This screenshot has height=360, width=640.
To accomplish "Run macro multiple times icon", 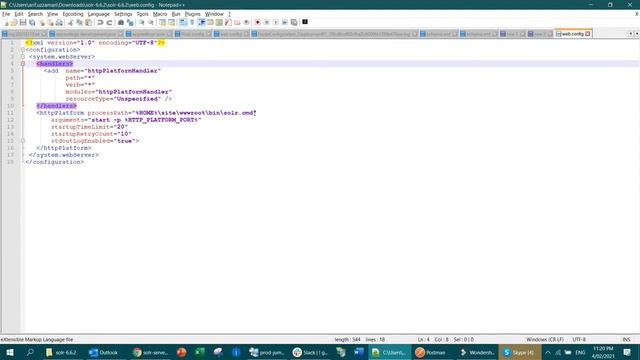I will click(x=284, y=22).
